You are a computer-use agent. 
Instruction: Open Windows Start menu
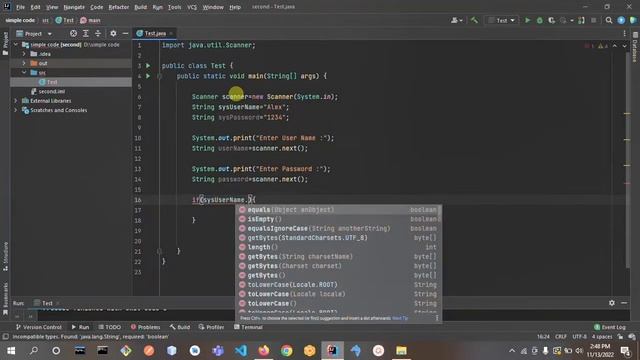pos(11,351)
